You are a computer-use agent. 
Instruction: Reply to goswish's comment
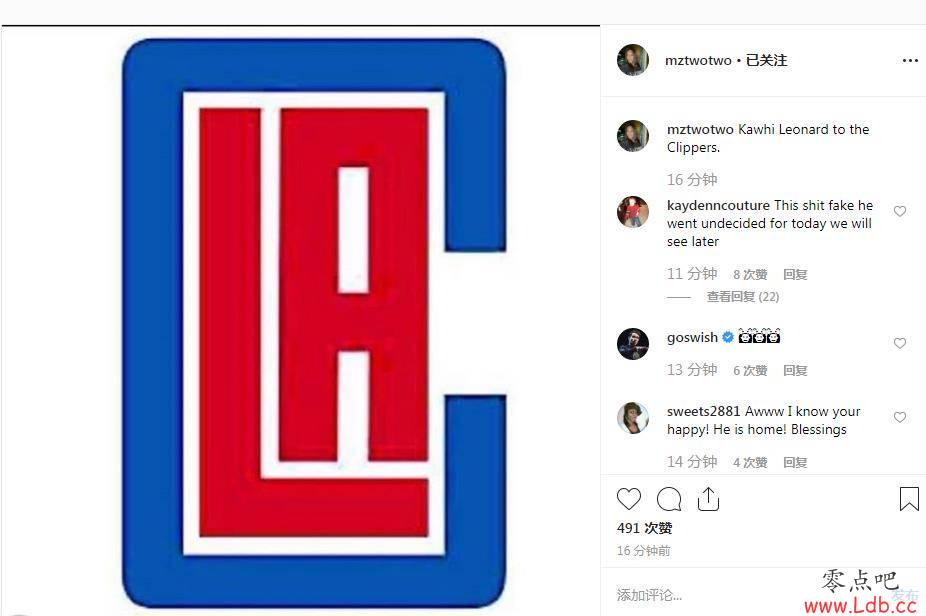(x=795, y=370)
